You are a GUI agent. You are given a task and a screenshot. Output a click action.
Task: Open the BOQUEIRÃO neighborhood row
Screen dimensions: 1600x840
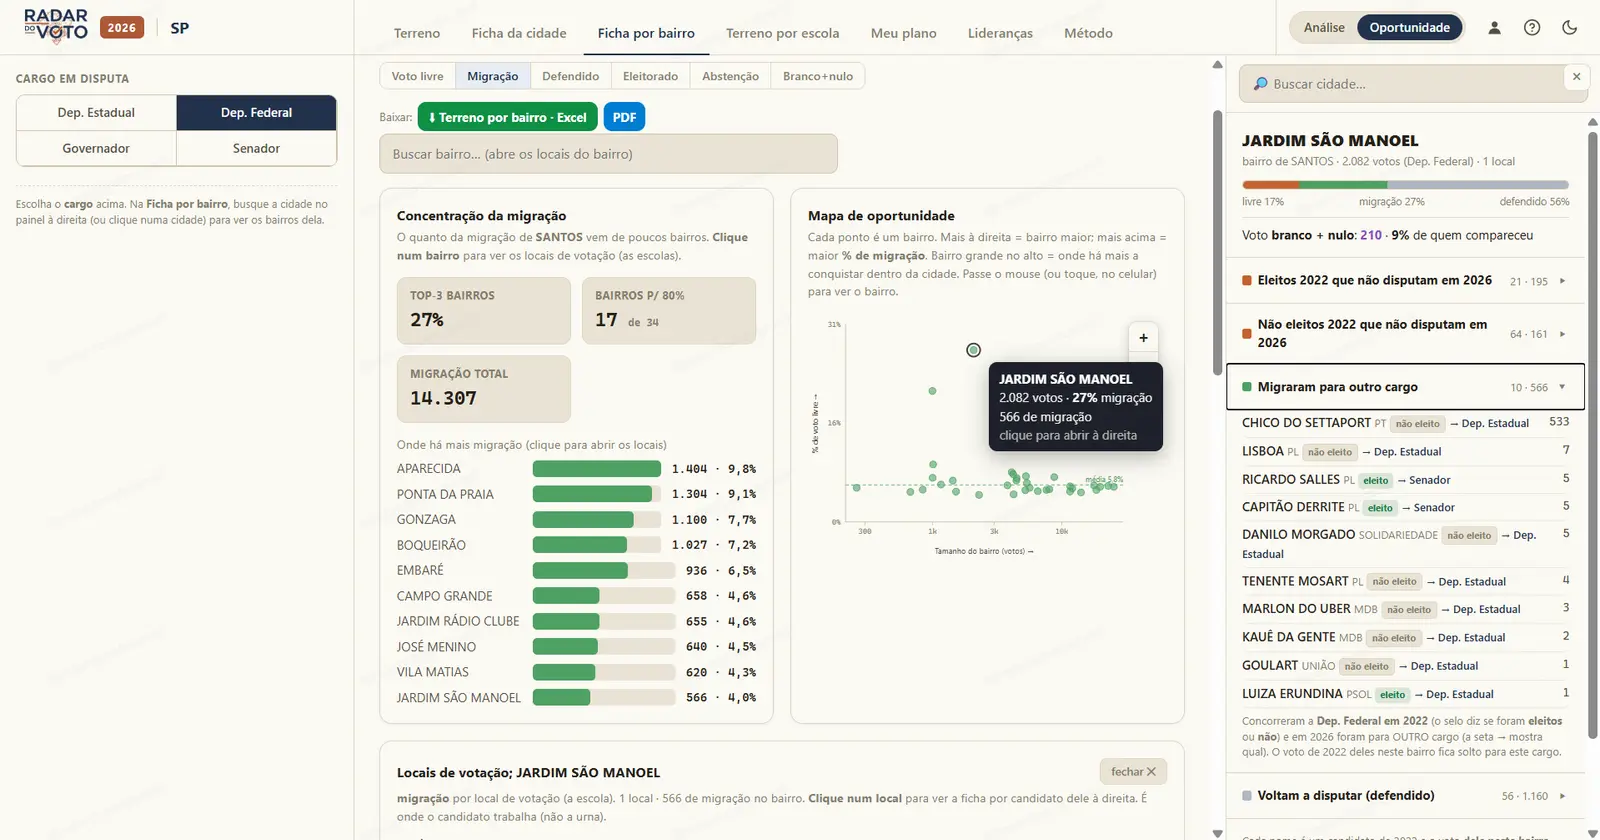tap(576, 545)
